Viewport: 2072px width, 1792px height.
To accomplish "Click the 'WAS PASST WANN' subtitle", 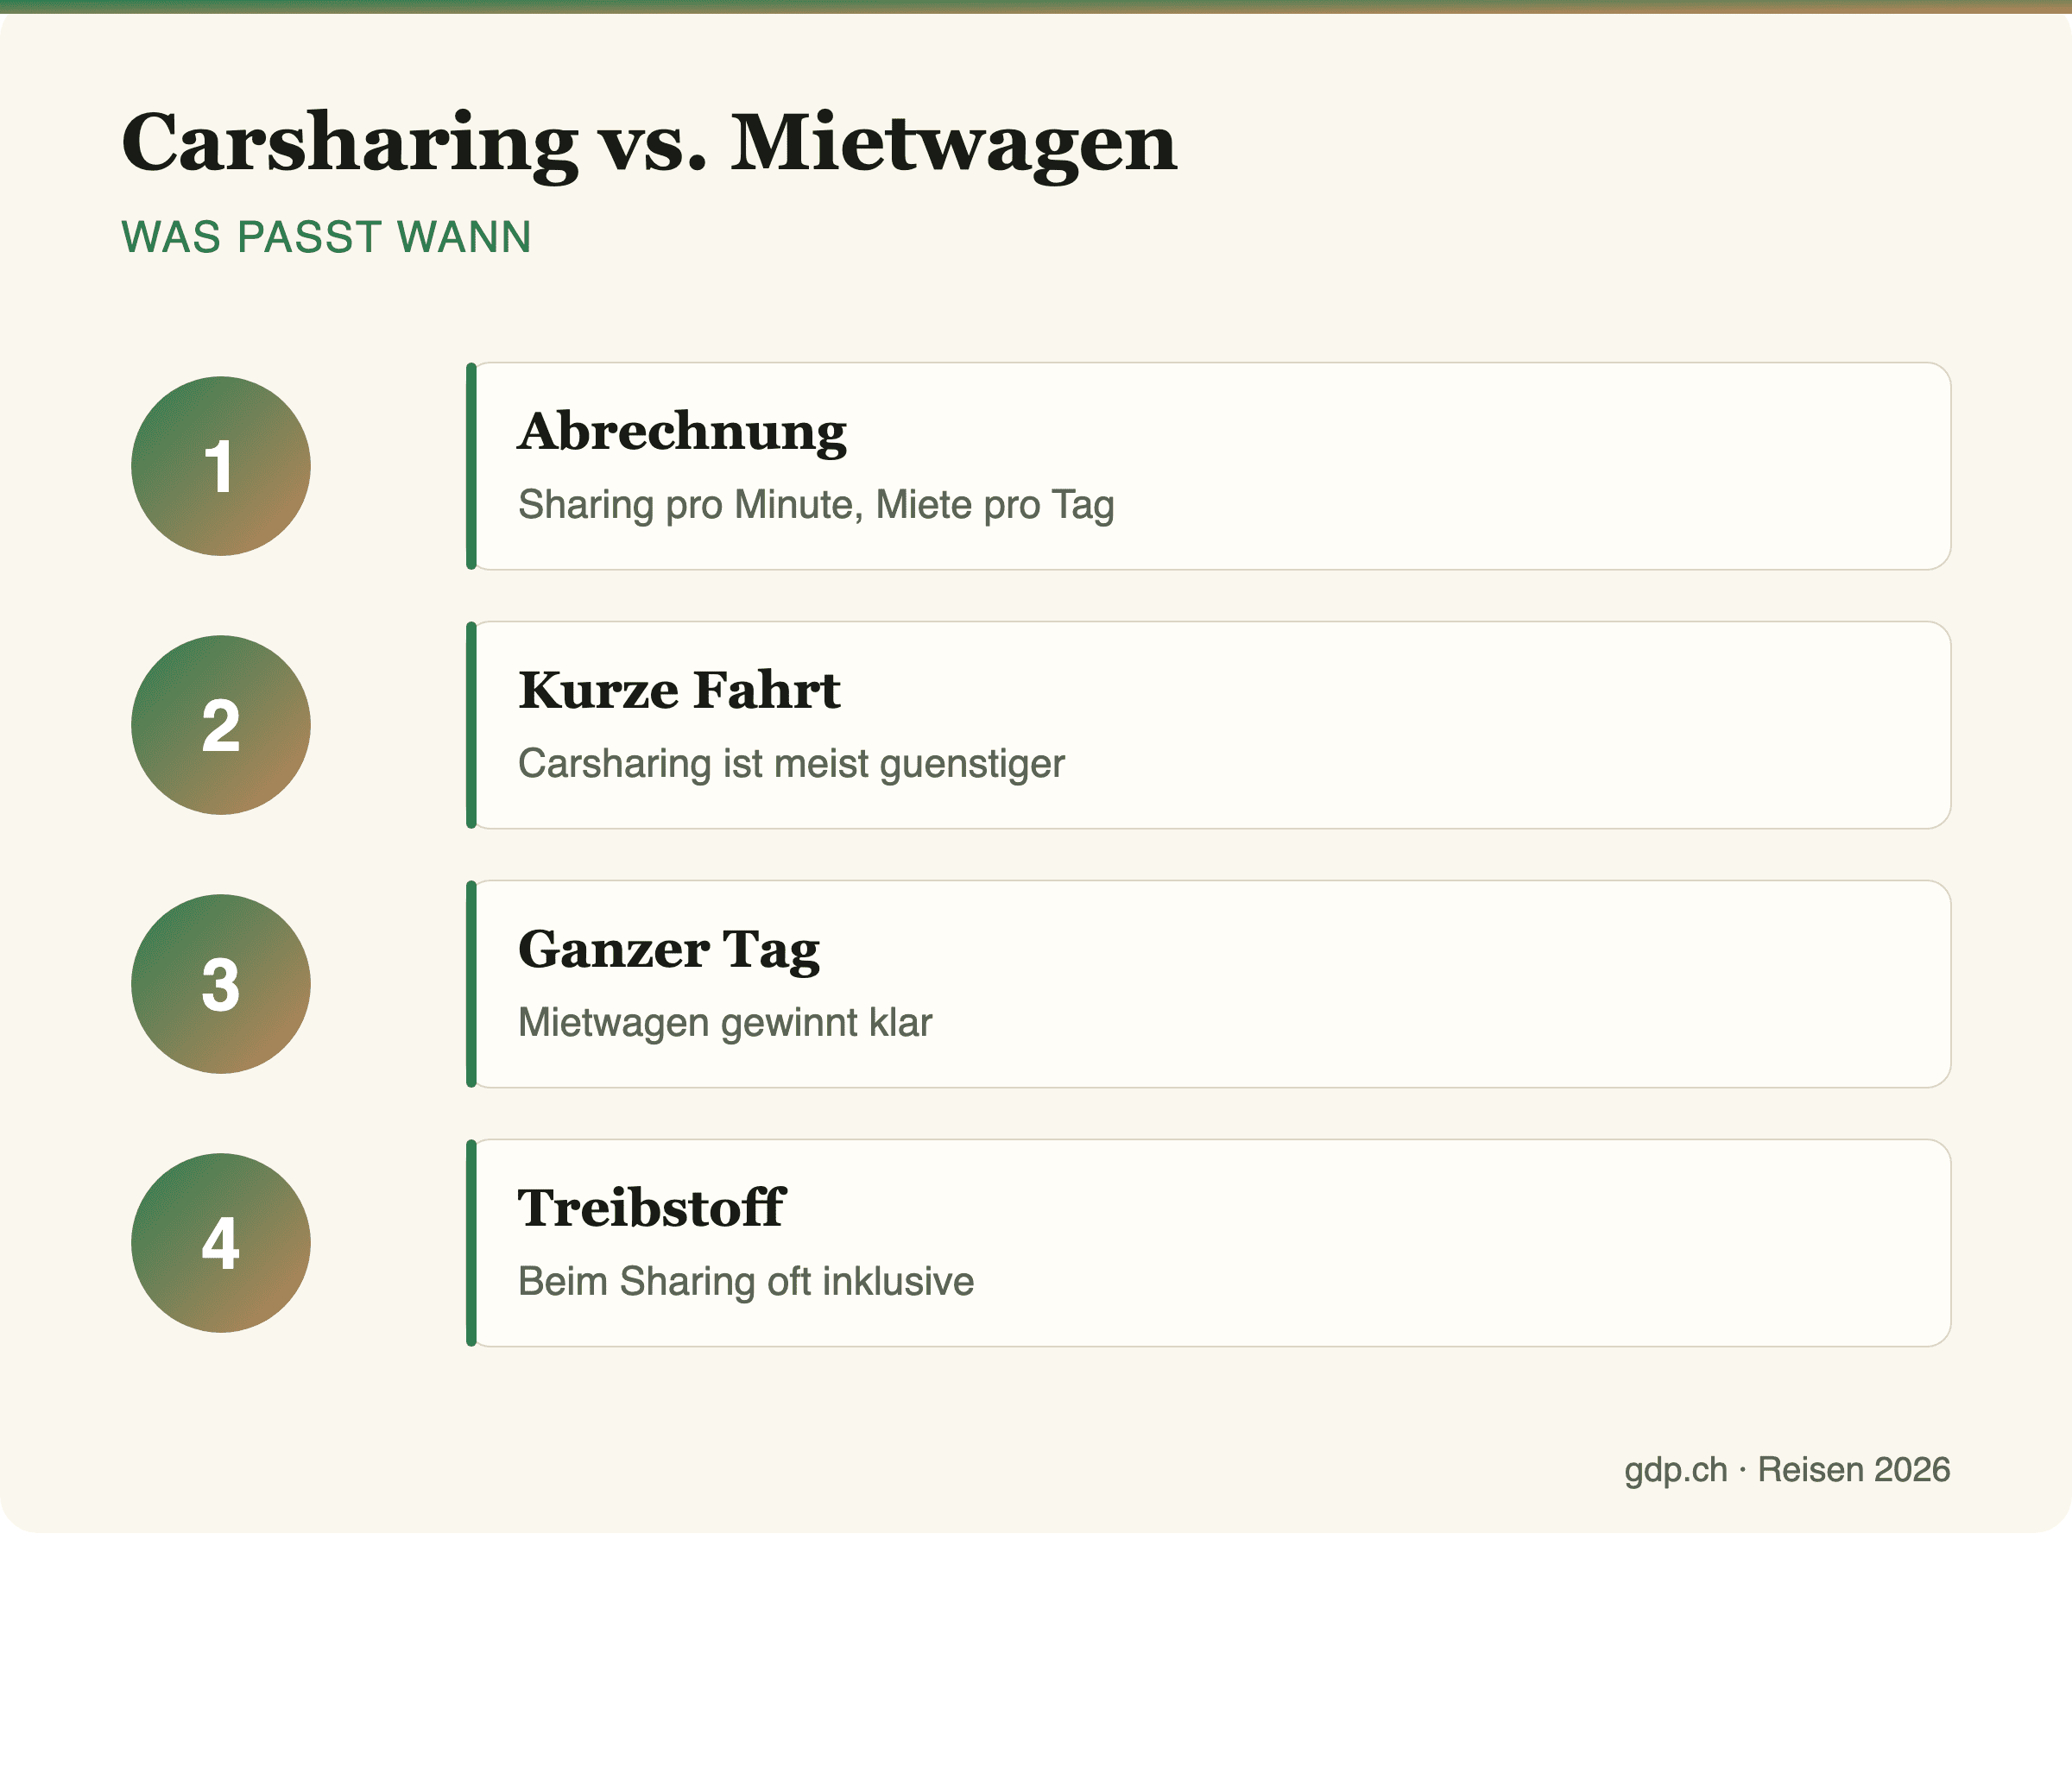I will tap(326, 237).
